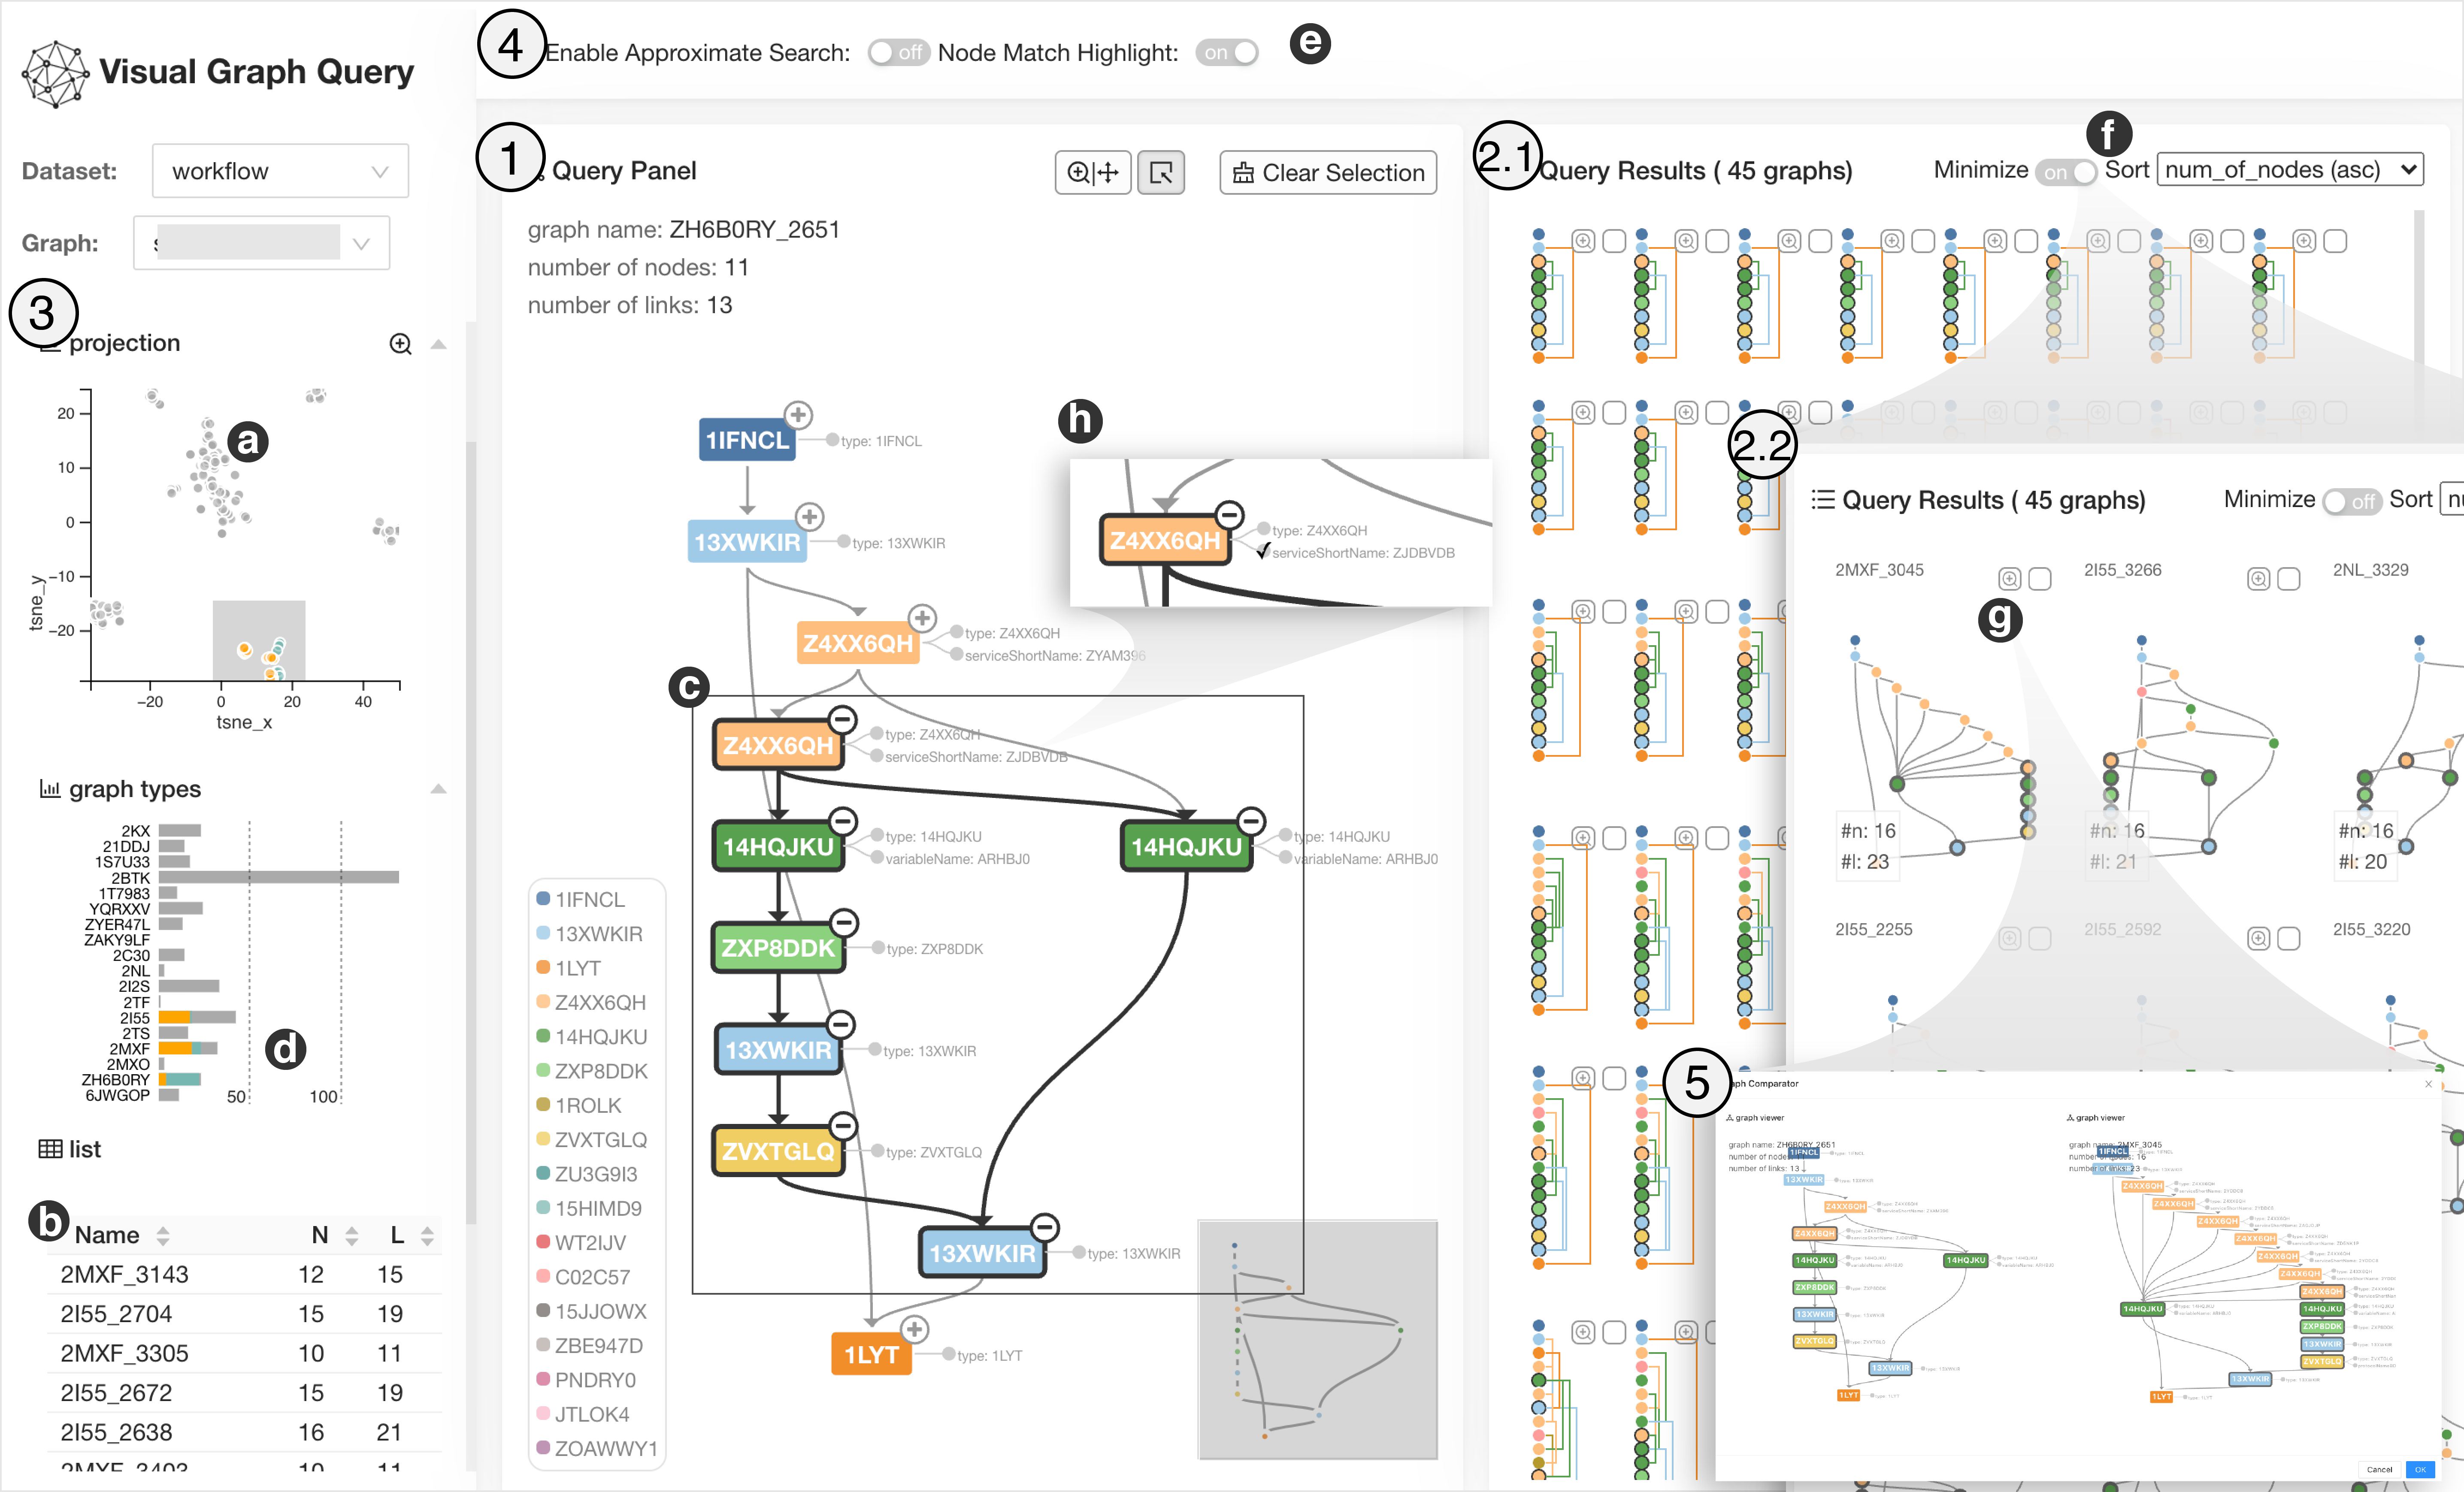2464x1492 pixels.
Task: Click the 2BTK bar in graph types
Action: [278, 877]
